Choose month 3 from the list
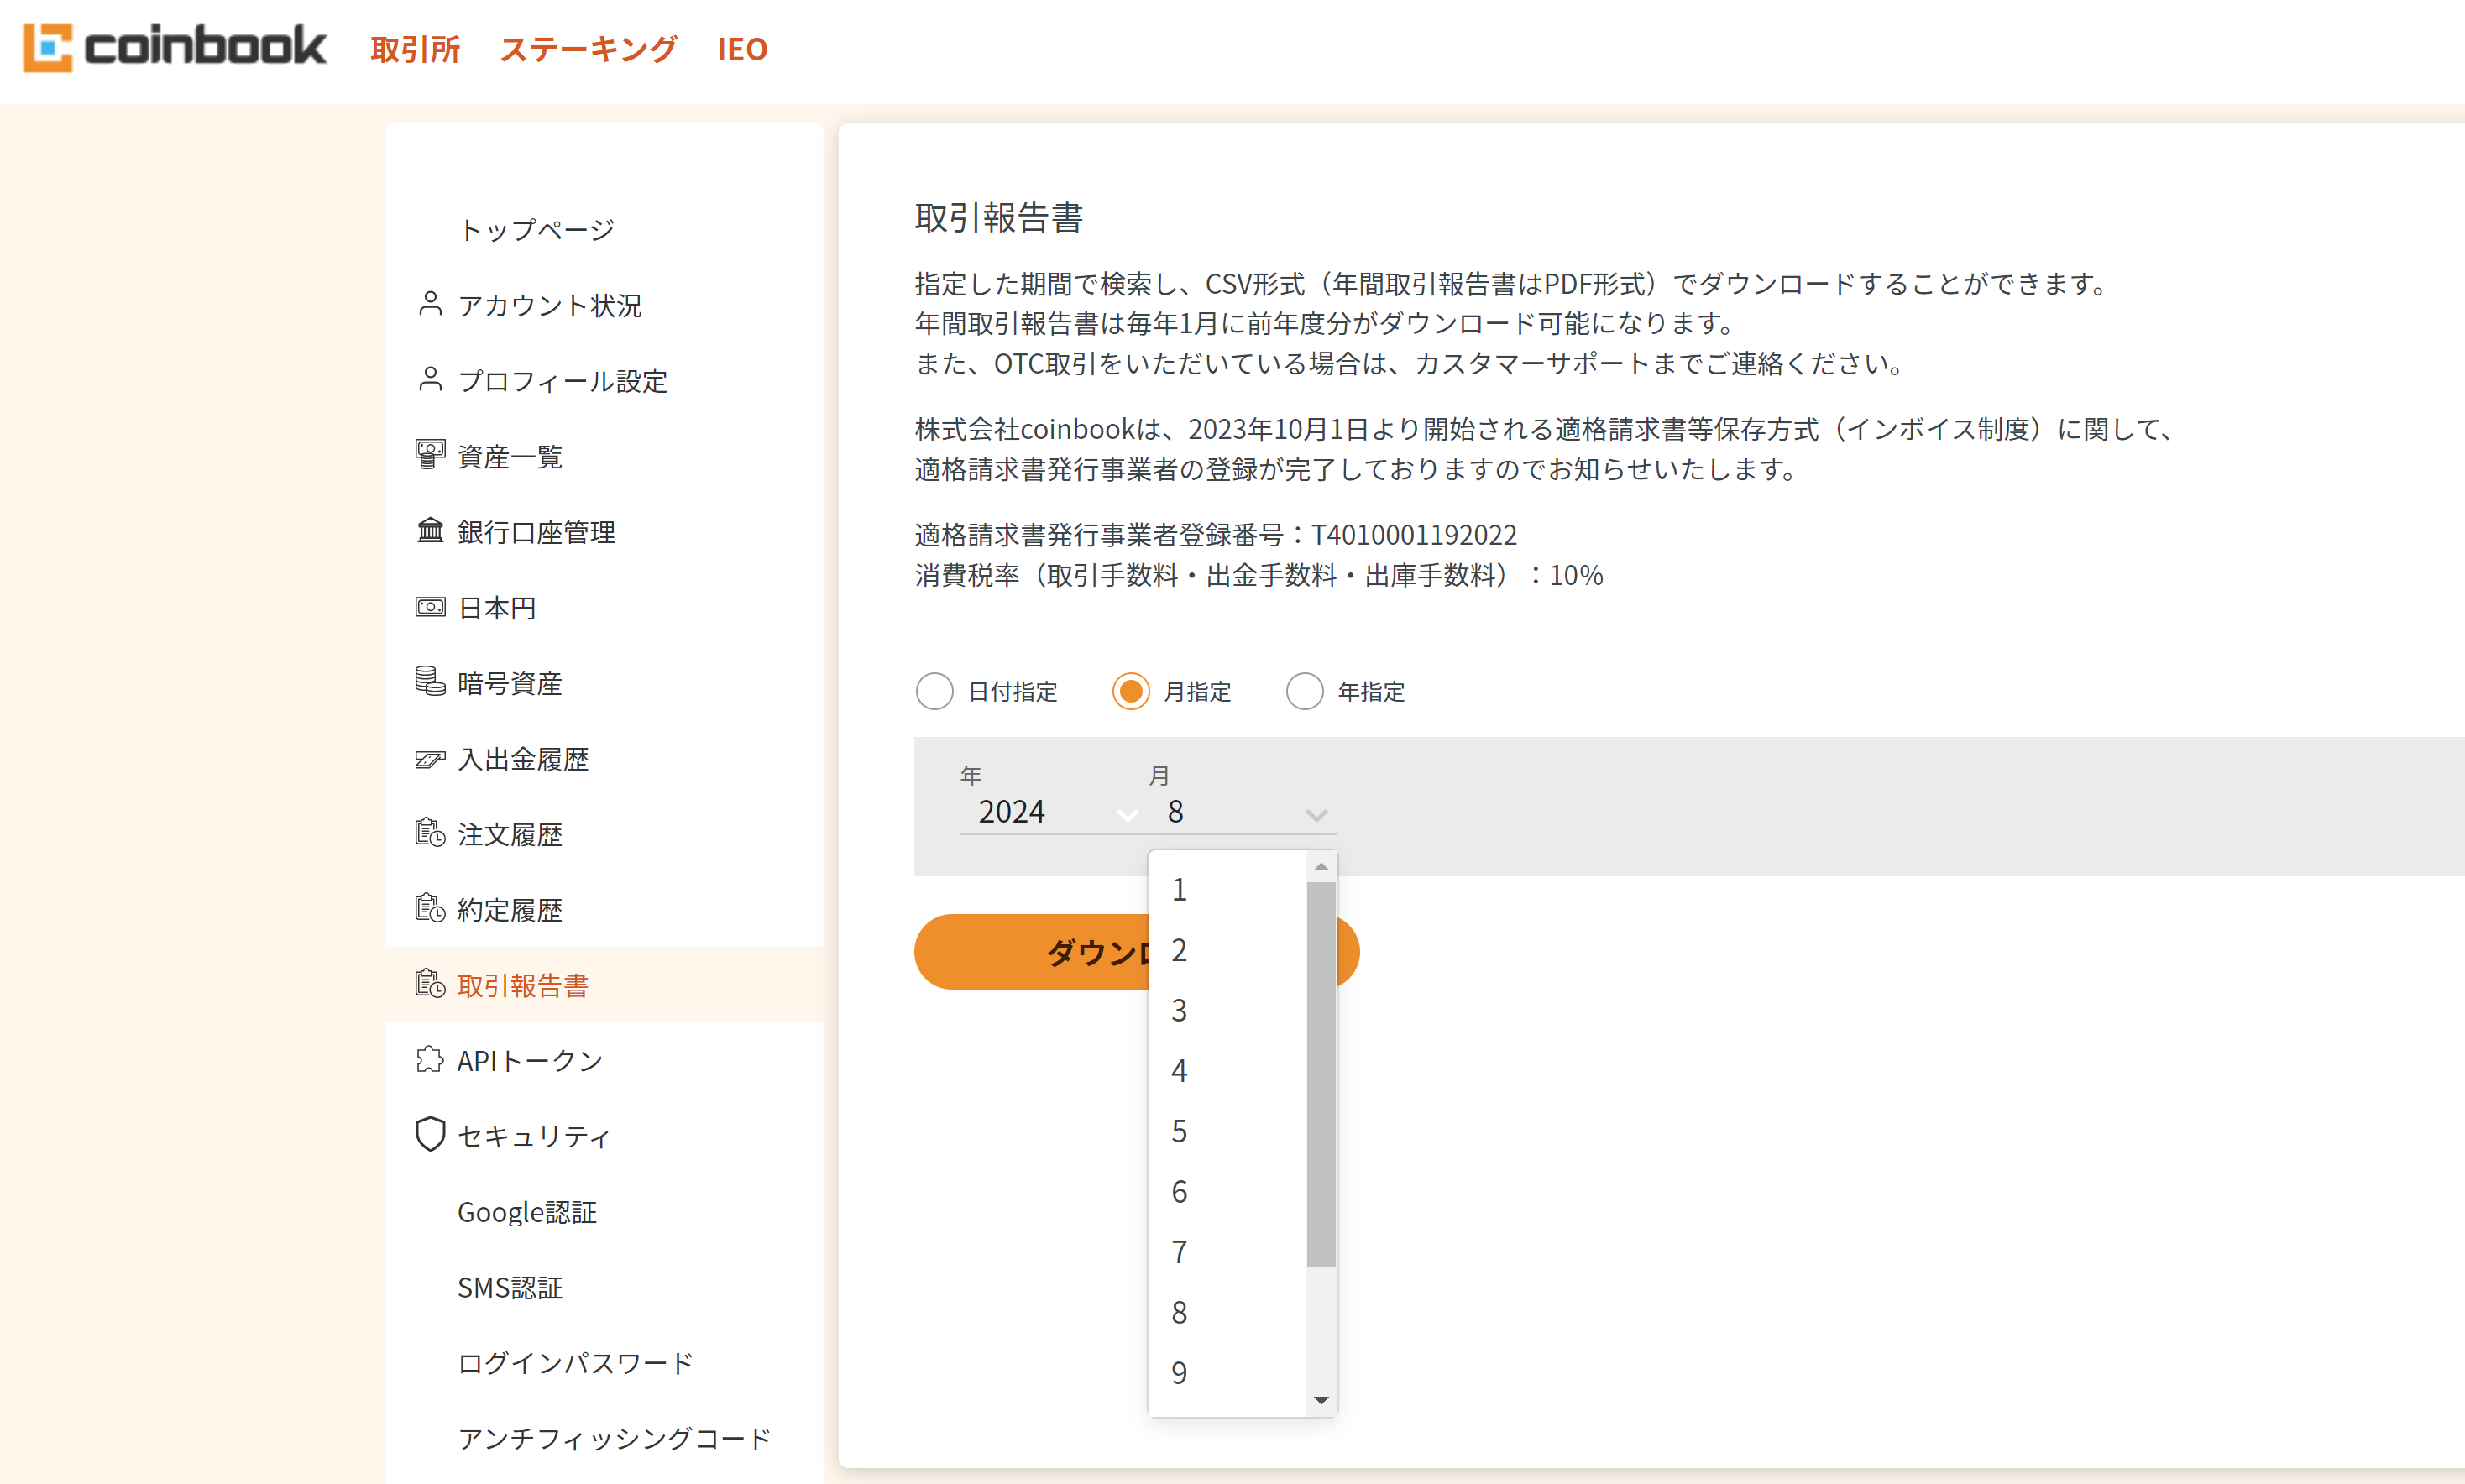Screen dimensions: 2465x1484 [1228, 1010]
